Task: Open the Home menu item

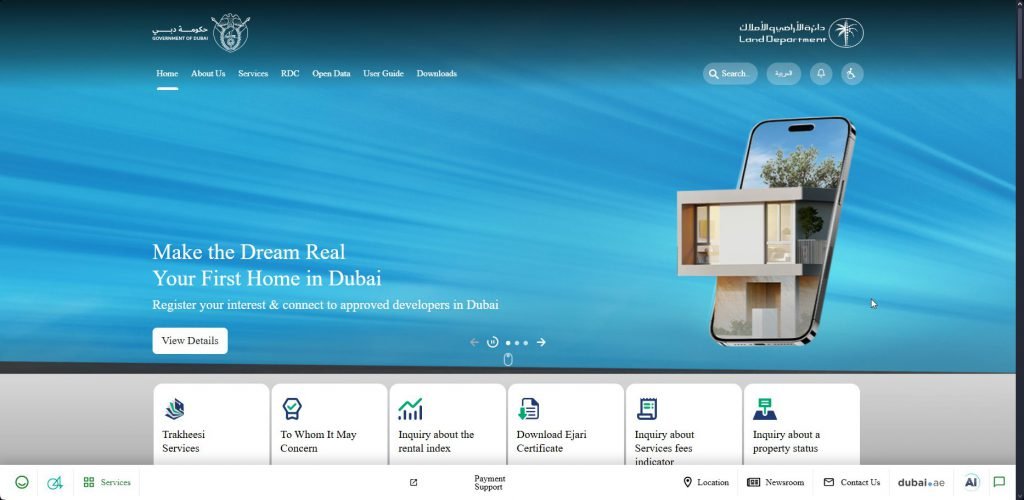Action: tap(167, 74)
